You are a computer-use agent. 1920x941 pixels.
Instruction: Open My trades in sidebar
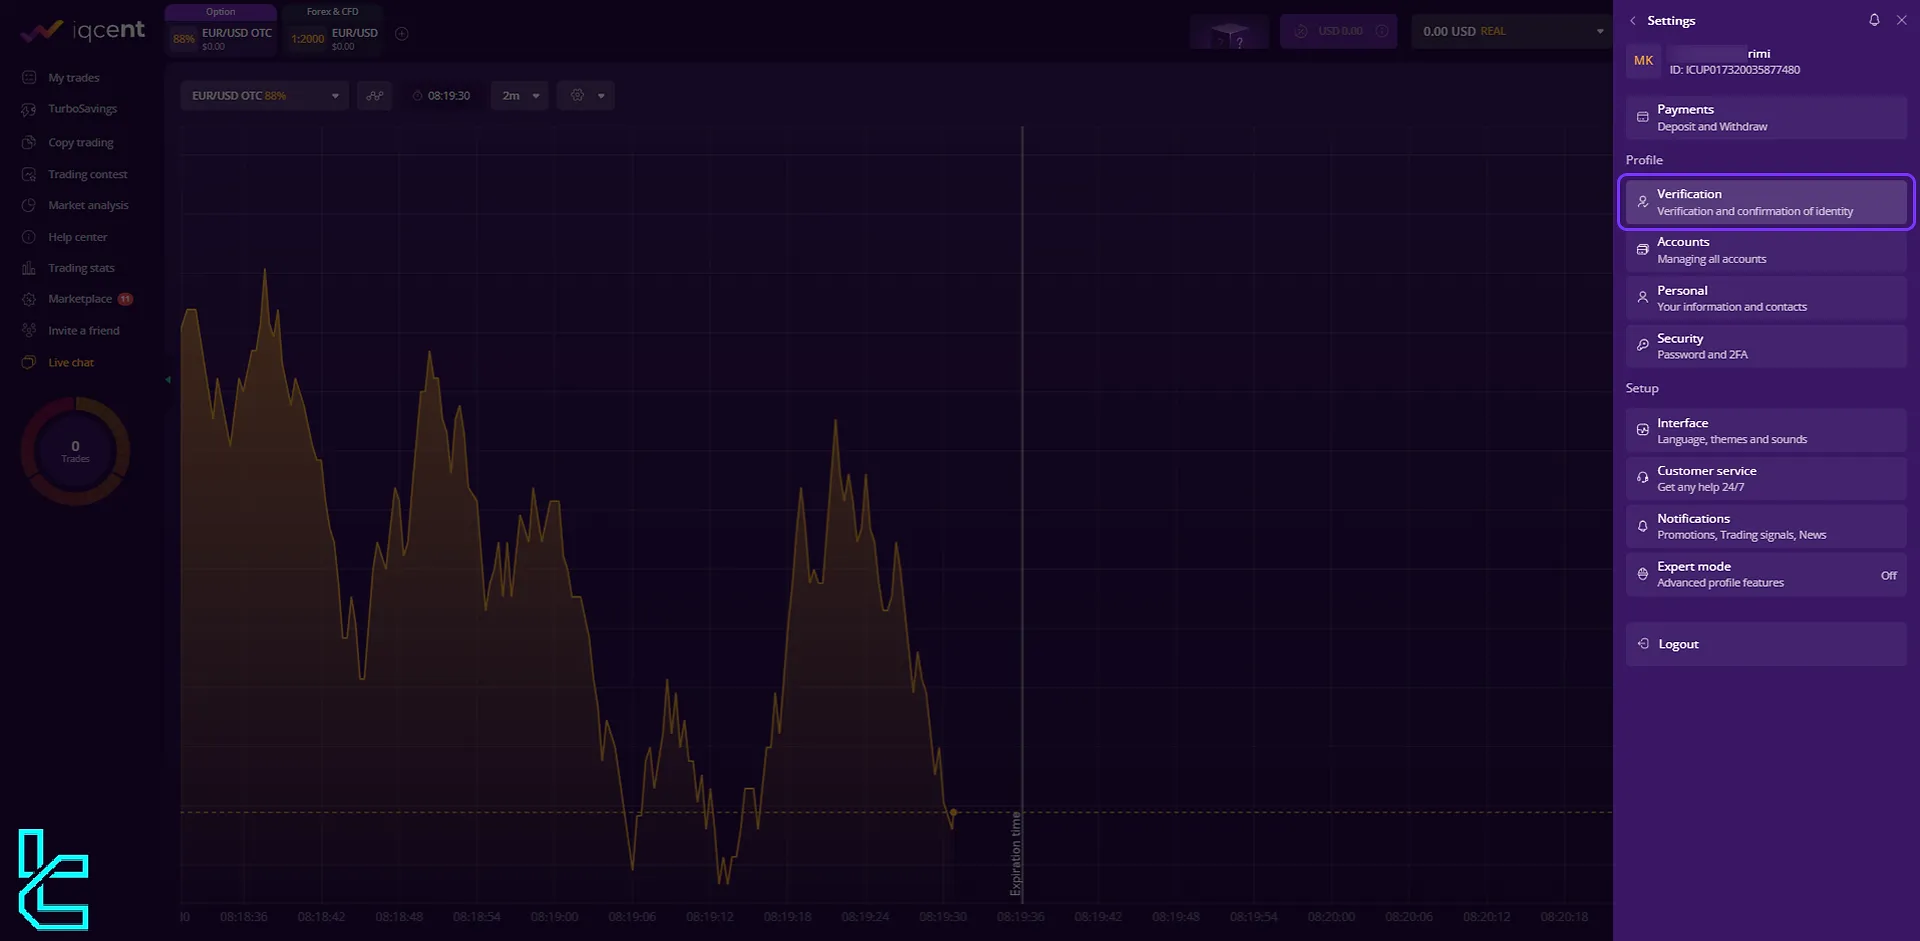pos(73,78)
